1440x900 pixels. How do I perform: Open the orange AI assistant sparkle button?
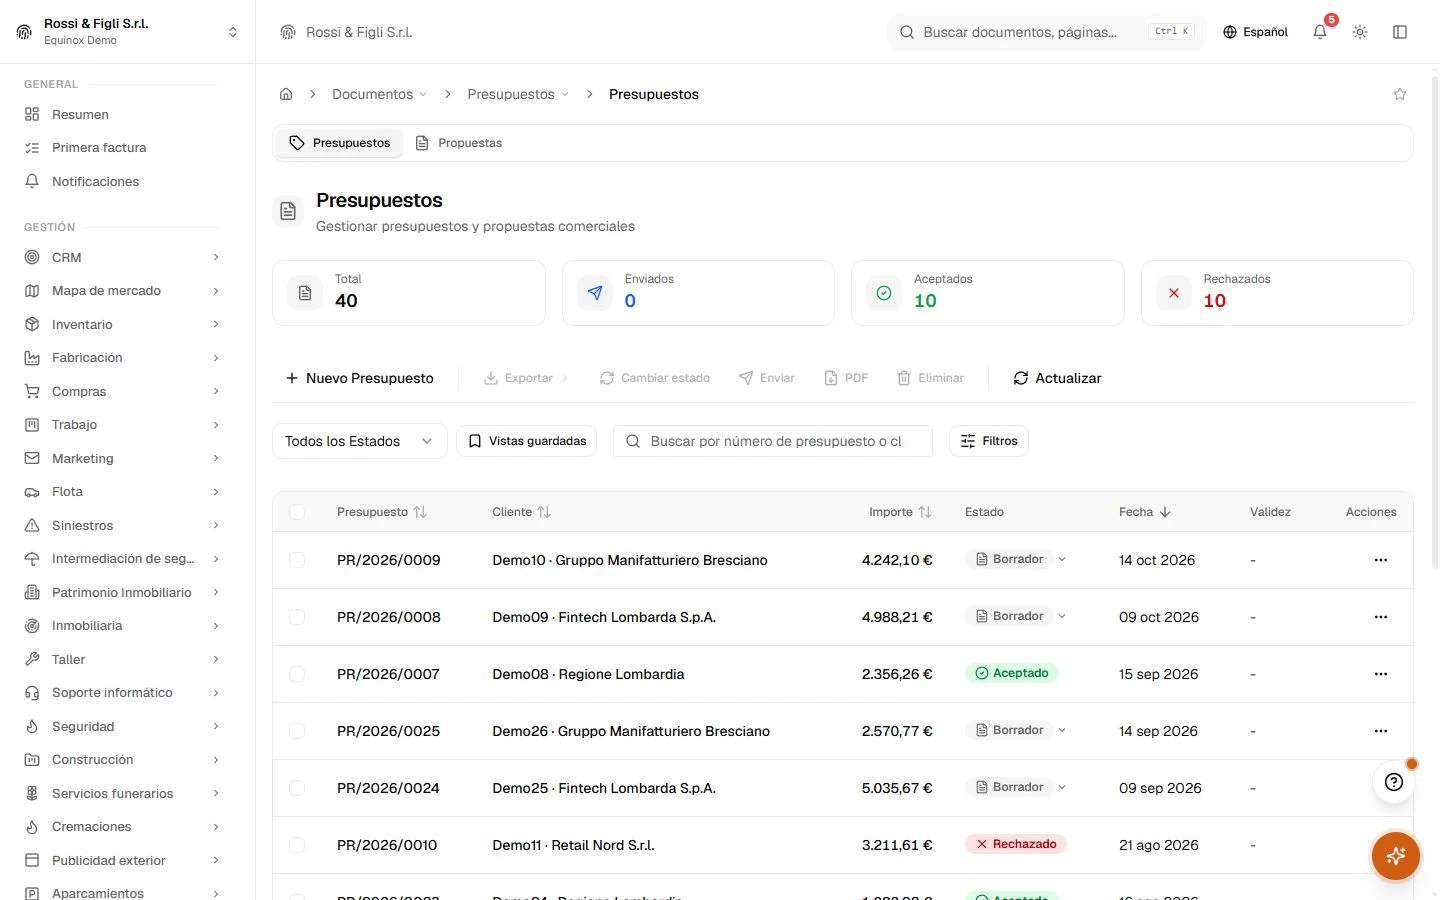coord(1396,856)
